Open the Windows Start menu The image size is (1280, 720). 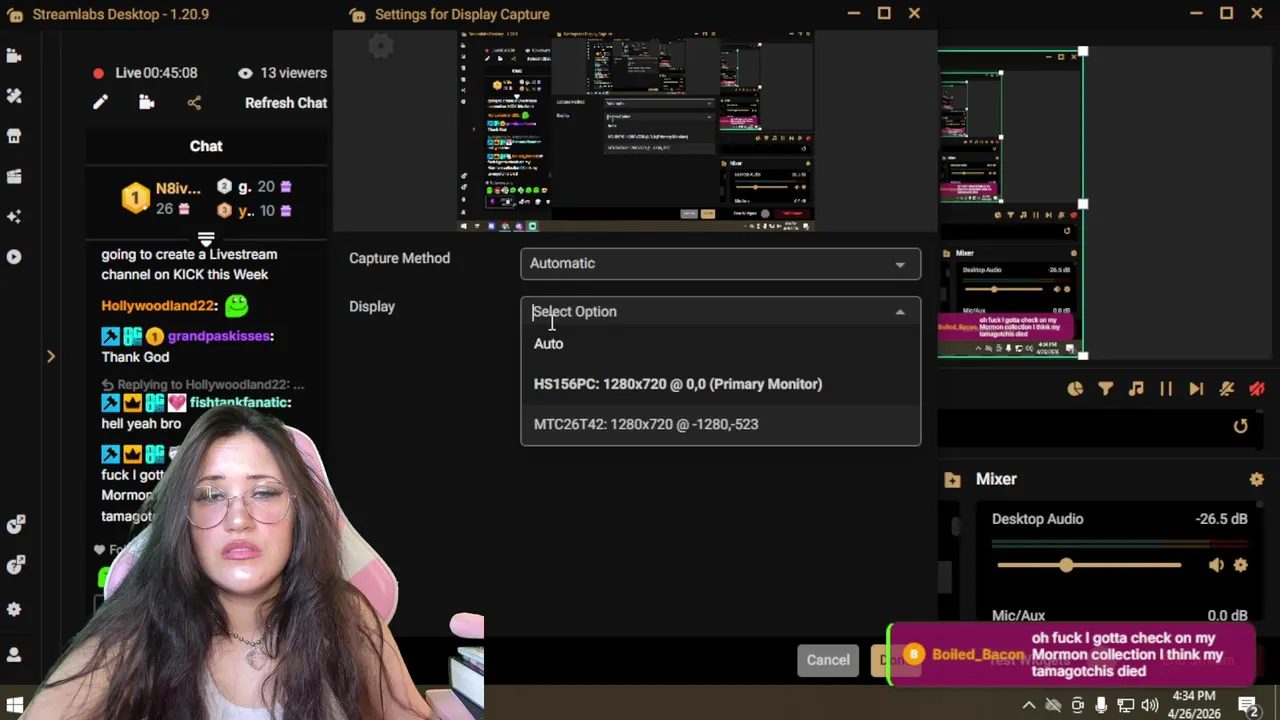[14, 705]
